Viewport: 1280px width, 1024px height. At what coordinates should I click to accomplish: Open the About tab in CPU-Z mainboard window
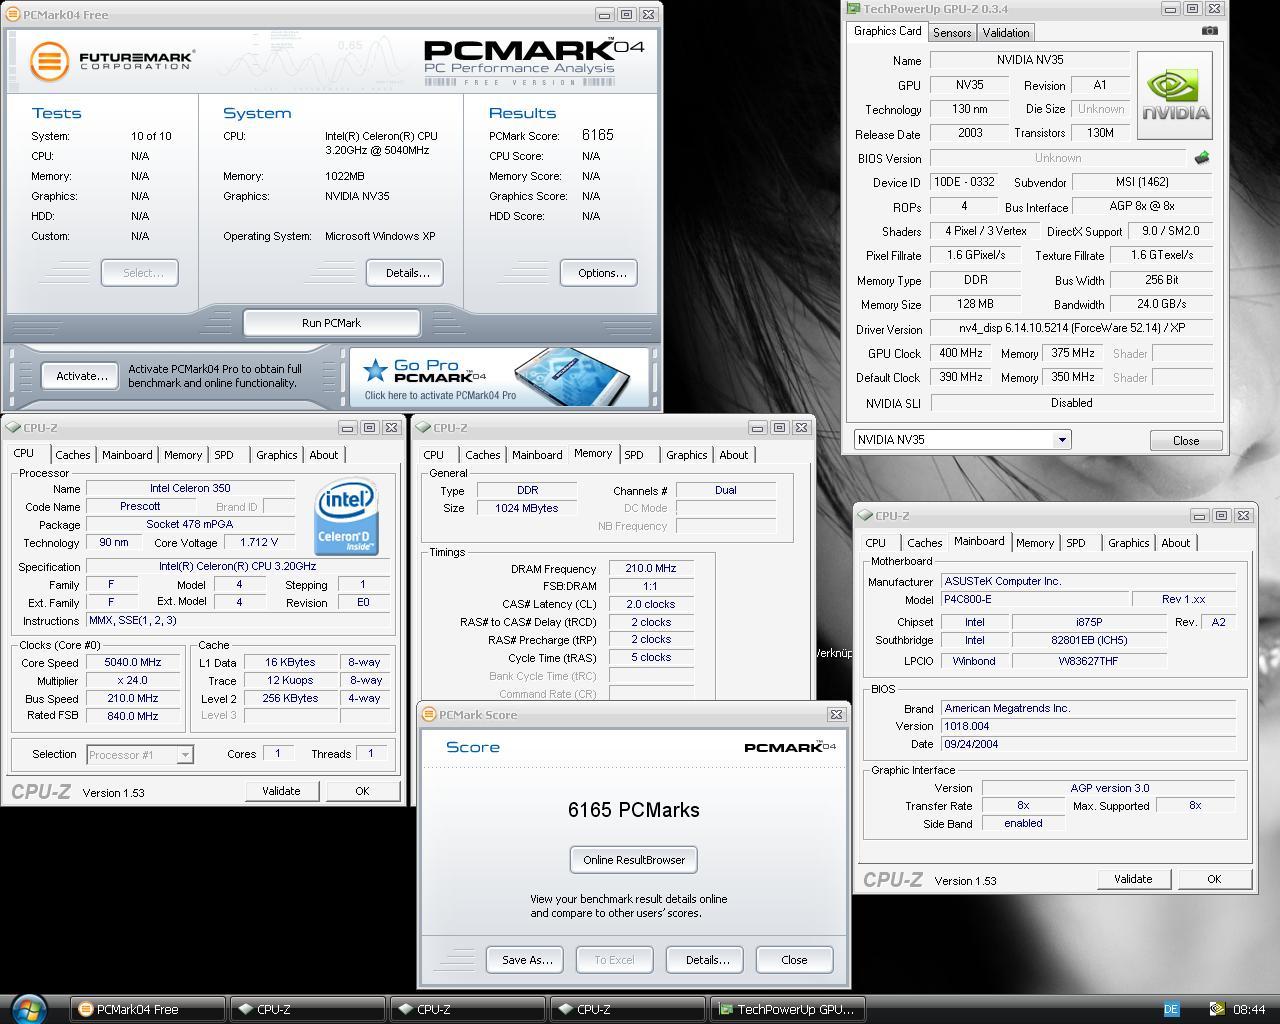[x=1176, y=543]
